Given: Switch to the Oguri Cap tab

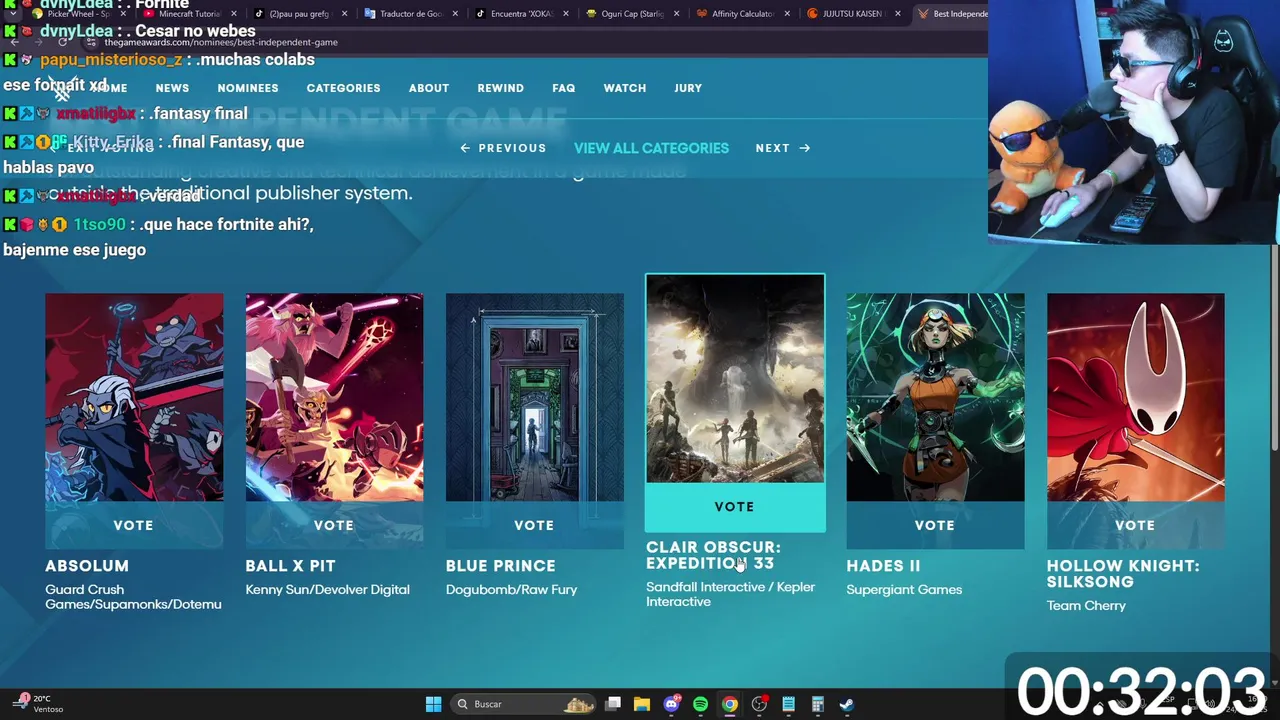Looking at the screenshot, I should click(x=631, y=14).
